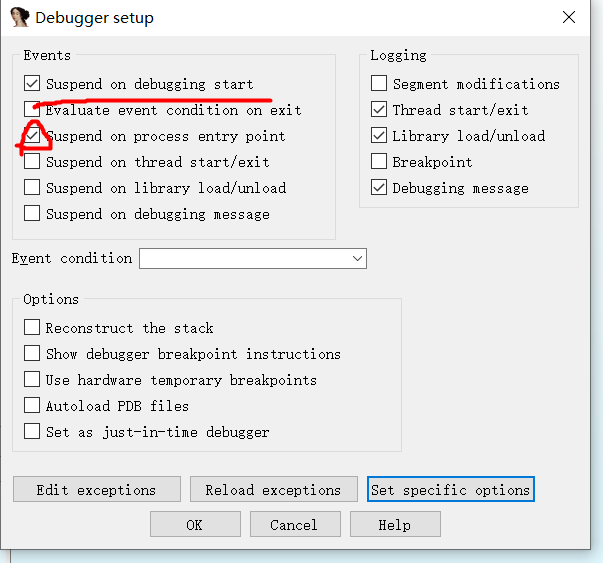This screenshot has height=563, width=603.
Task: Uncheck Library load/unload logging
Action: [379, 135]
